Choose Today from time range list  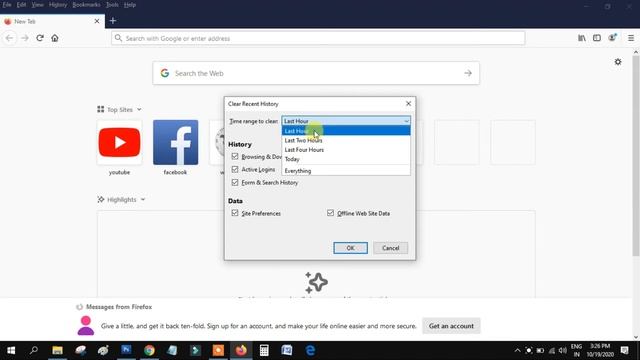(x=346, y=159)
